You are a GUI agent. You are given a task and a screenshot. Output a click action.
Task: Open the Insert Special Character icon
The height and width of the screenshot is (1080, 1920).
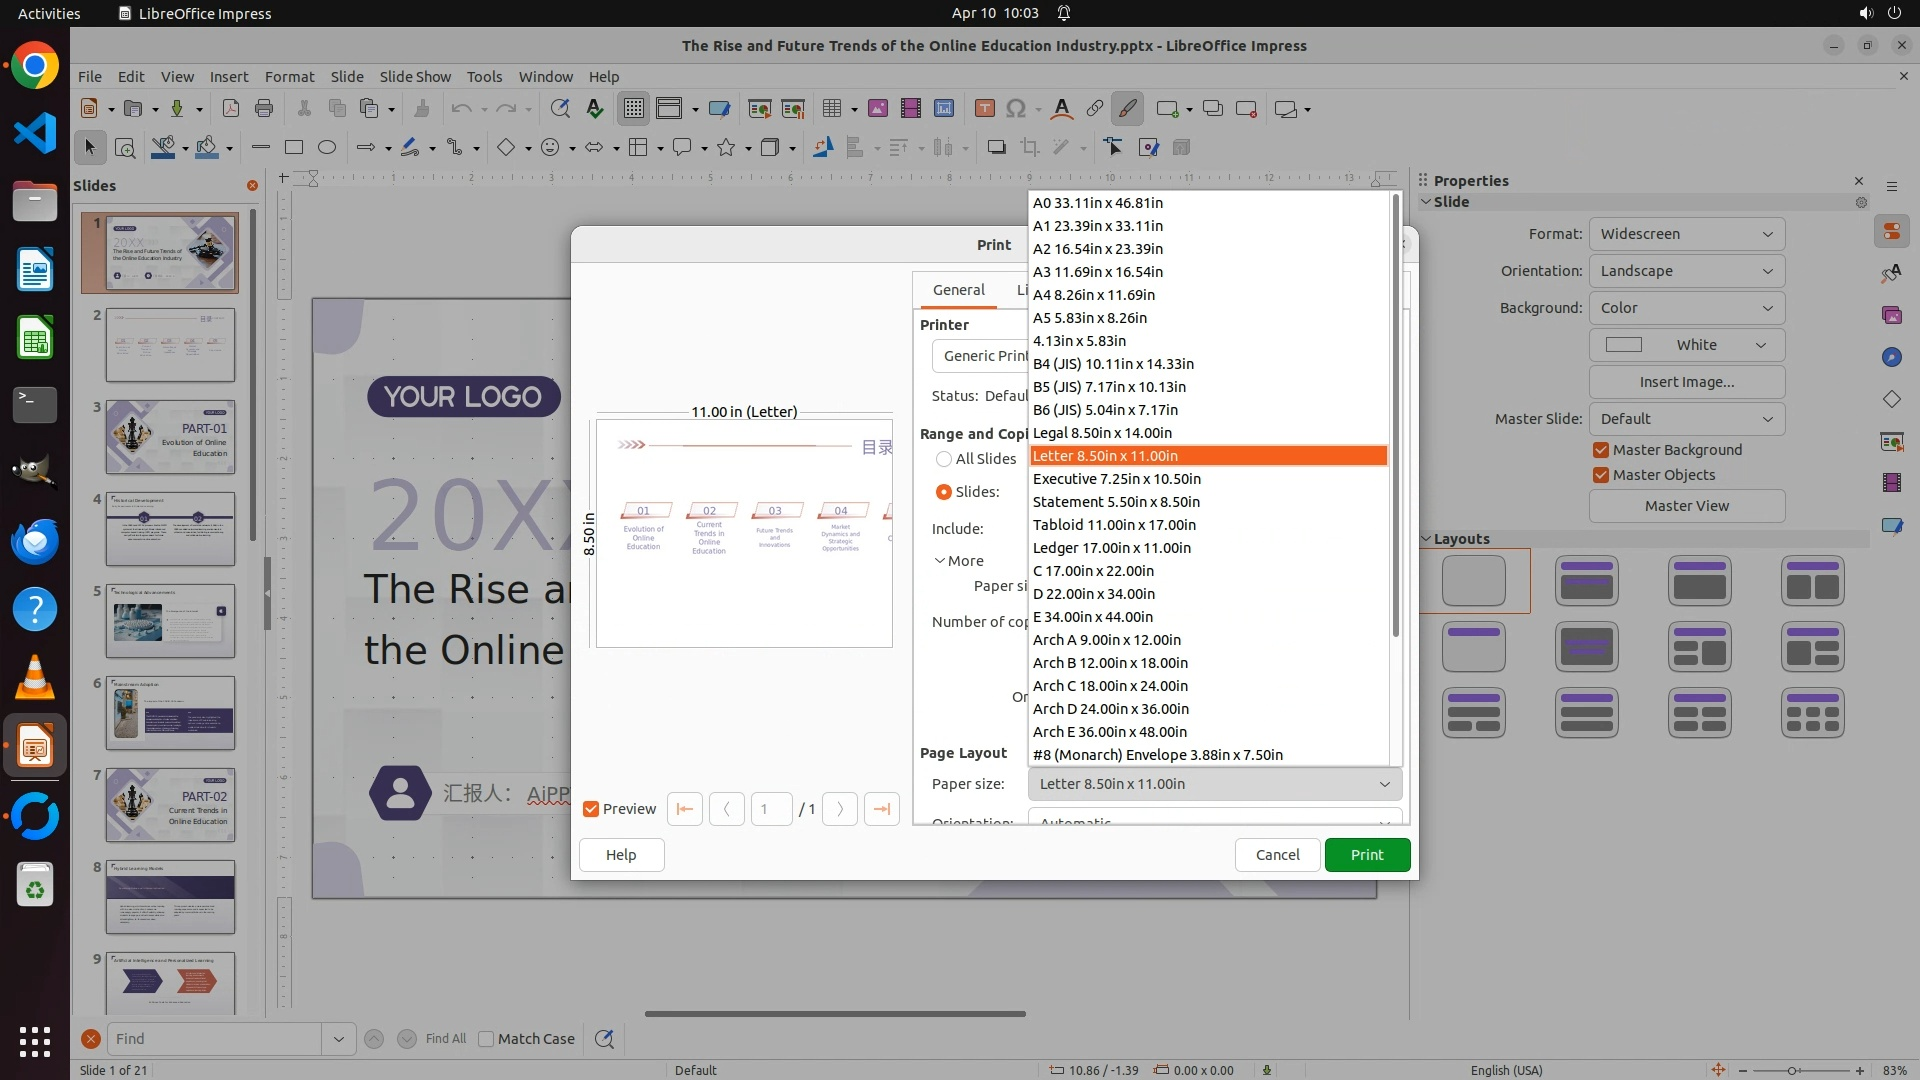pos(1016,109)
